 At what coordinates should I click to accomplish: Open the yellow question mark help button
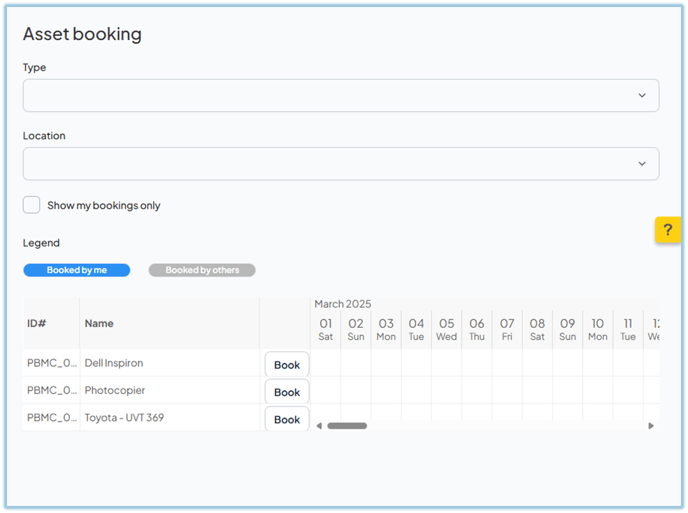pos(667,230)
